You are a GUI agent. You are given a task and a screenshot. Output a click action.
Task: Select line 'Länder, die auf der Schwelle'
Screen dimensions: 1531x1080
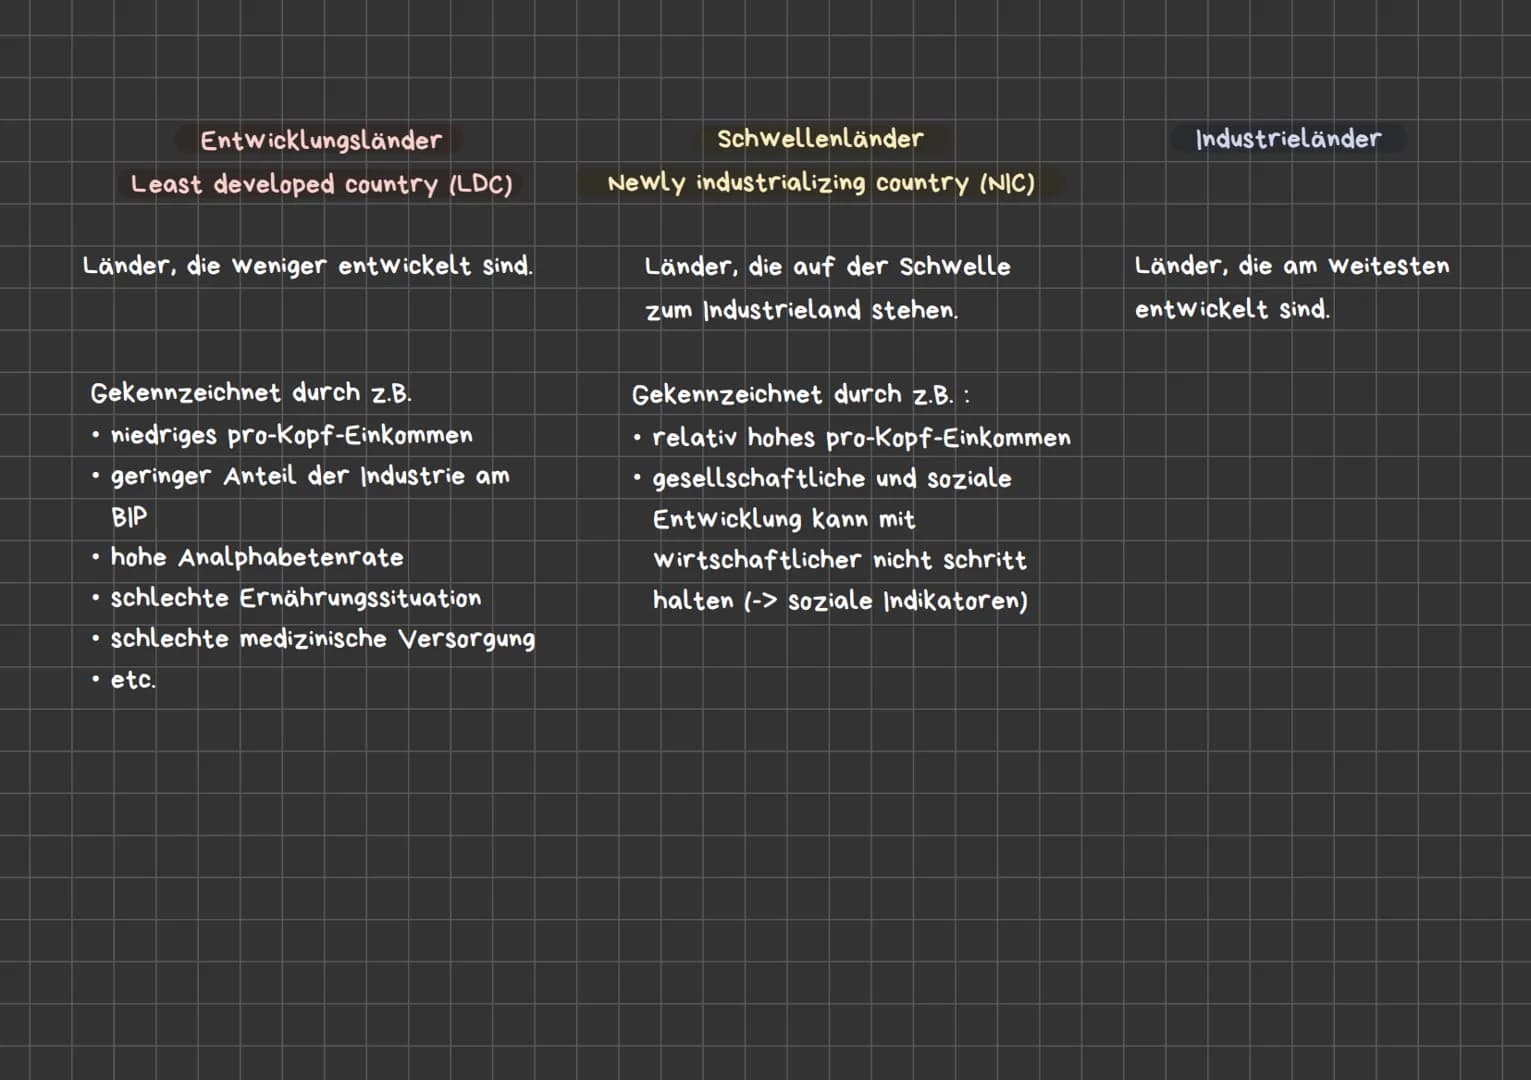point(827,266)
